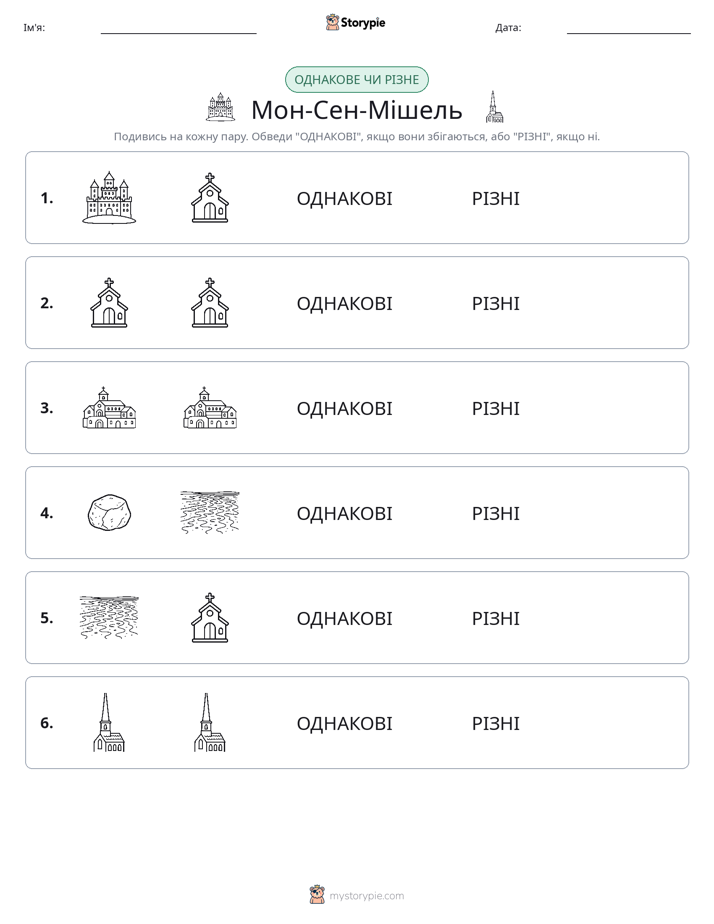Click the water waves icon in row 5

109,618
